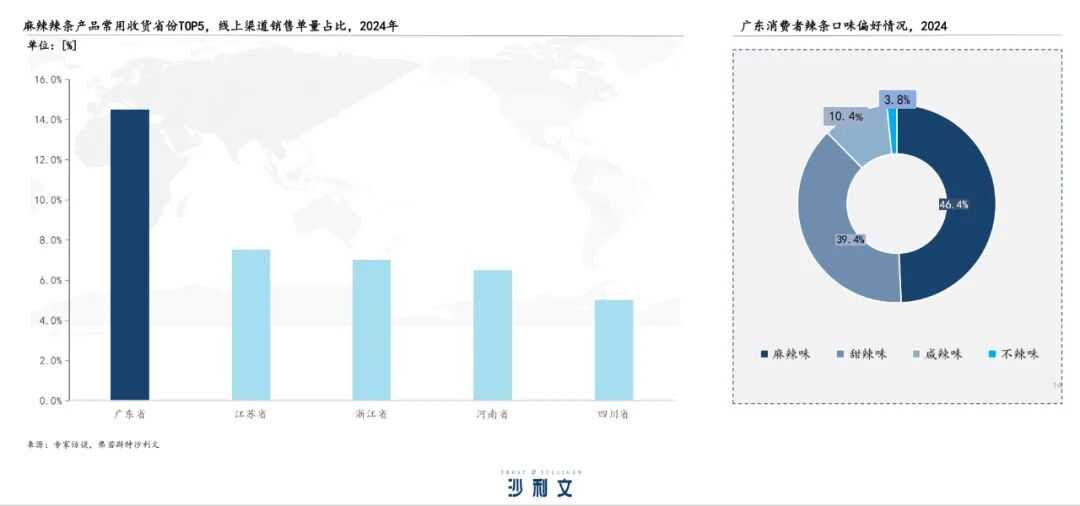
Task: Click the 四川省 axis label
Action: point(614,415)
